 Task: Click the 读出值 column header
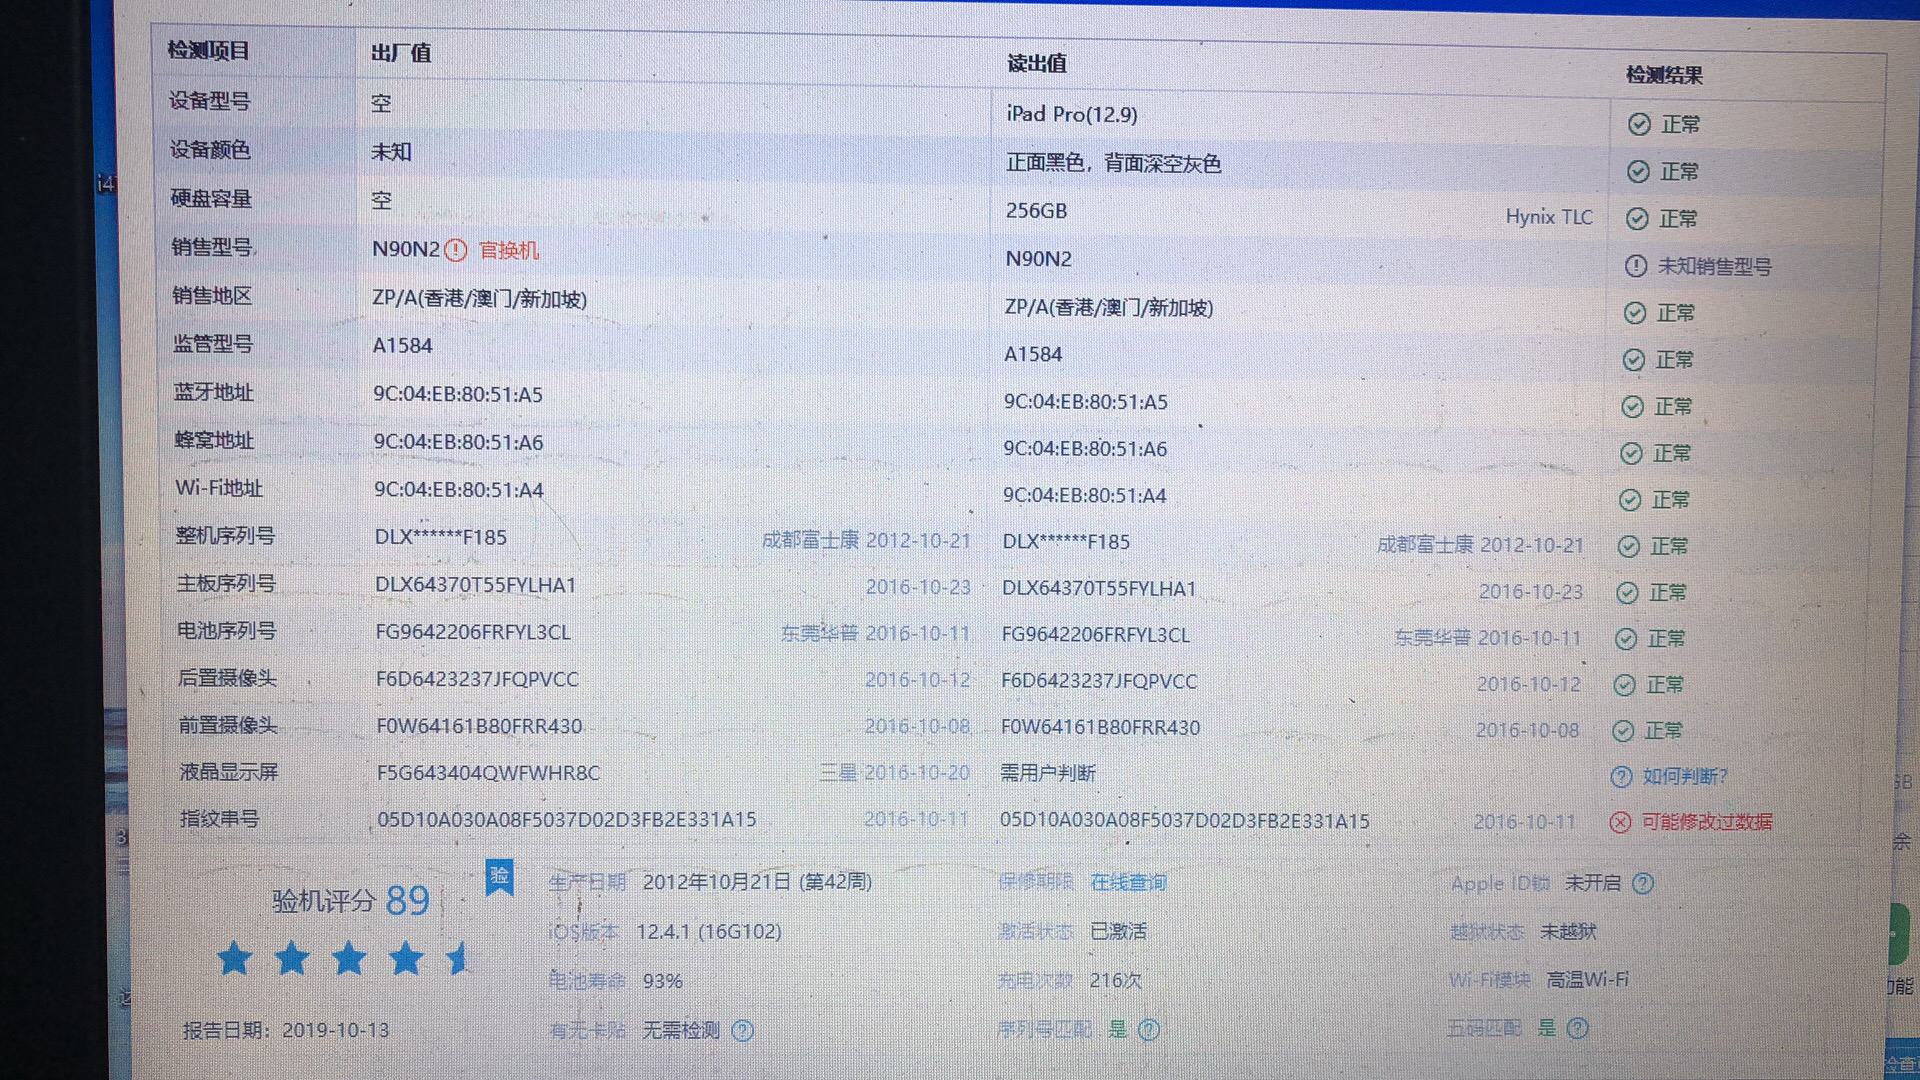1036,64
